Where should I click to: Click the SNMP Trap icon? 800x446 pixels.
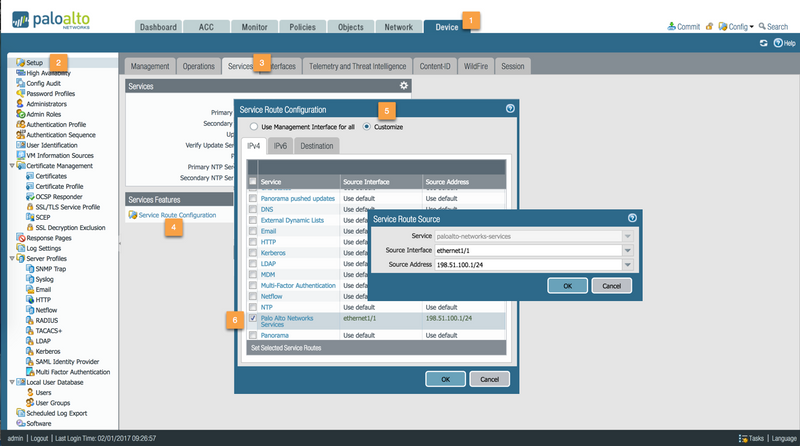coord(30,268)
